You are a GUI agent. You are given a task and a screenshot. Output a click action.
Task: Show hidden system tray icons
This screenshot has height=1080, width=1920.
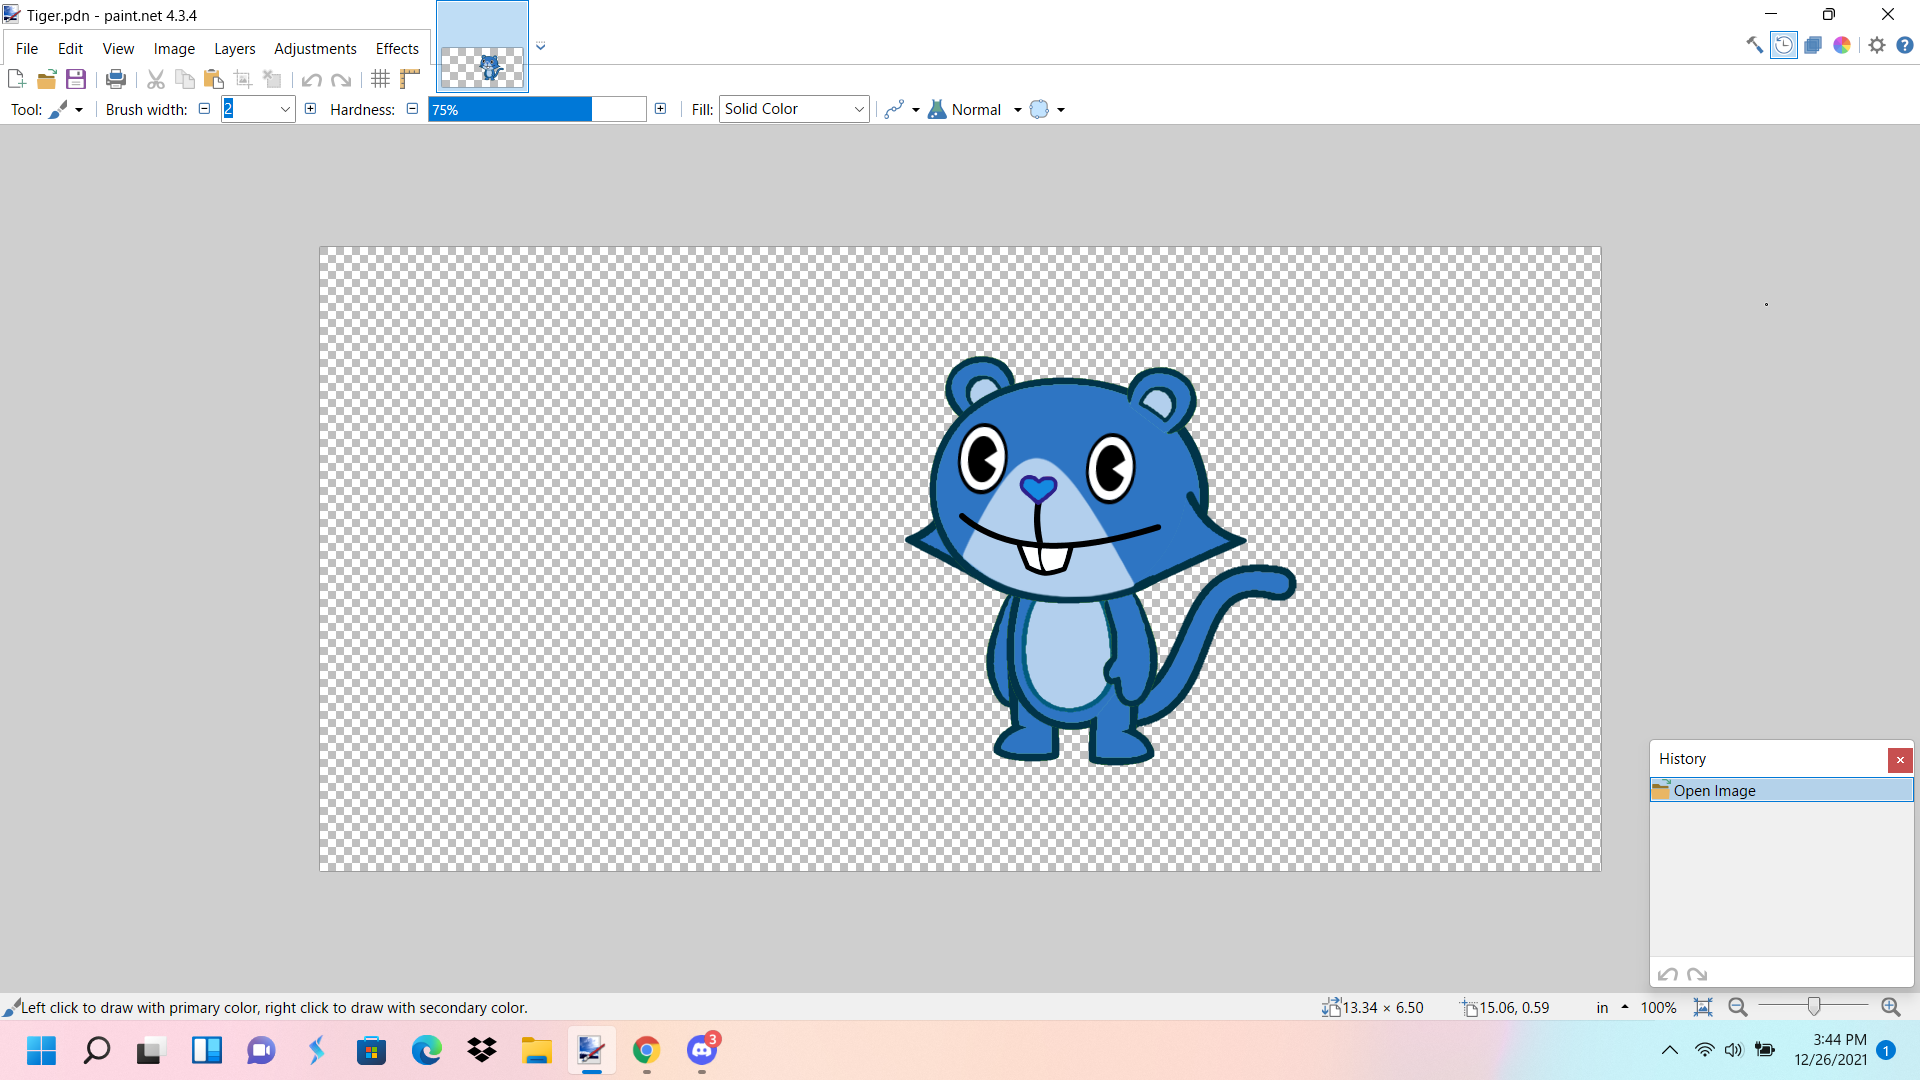[x=1669, y=1050]
